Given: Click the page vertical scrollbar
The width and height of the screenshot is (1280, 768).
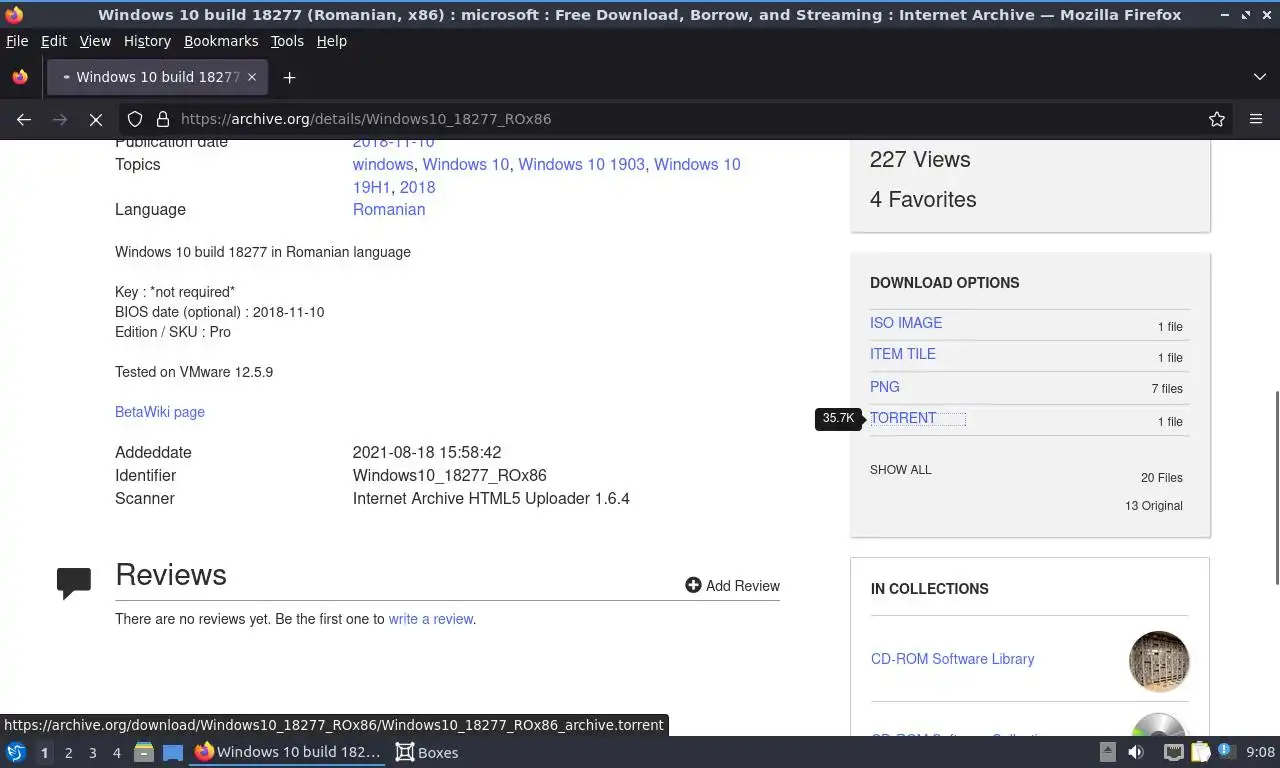Looking at the screenshot, I should click(1275, 487).
